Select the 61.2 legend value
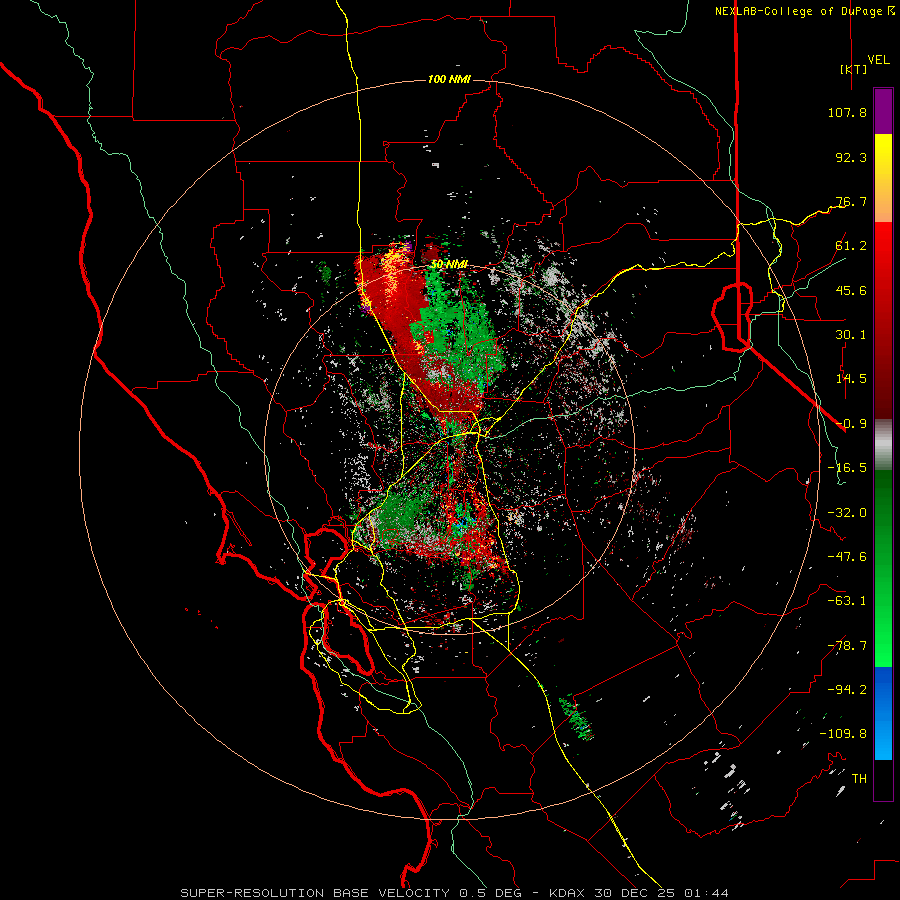Viewport: 900px width, 900px height. point(851,246)
